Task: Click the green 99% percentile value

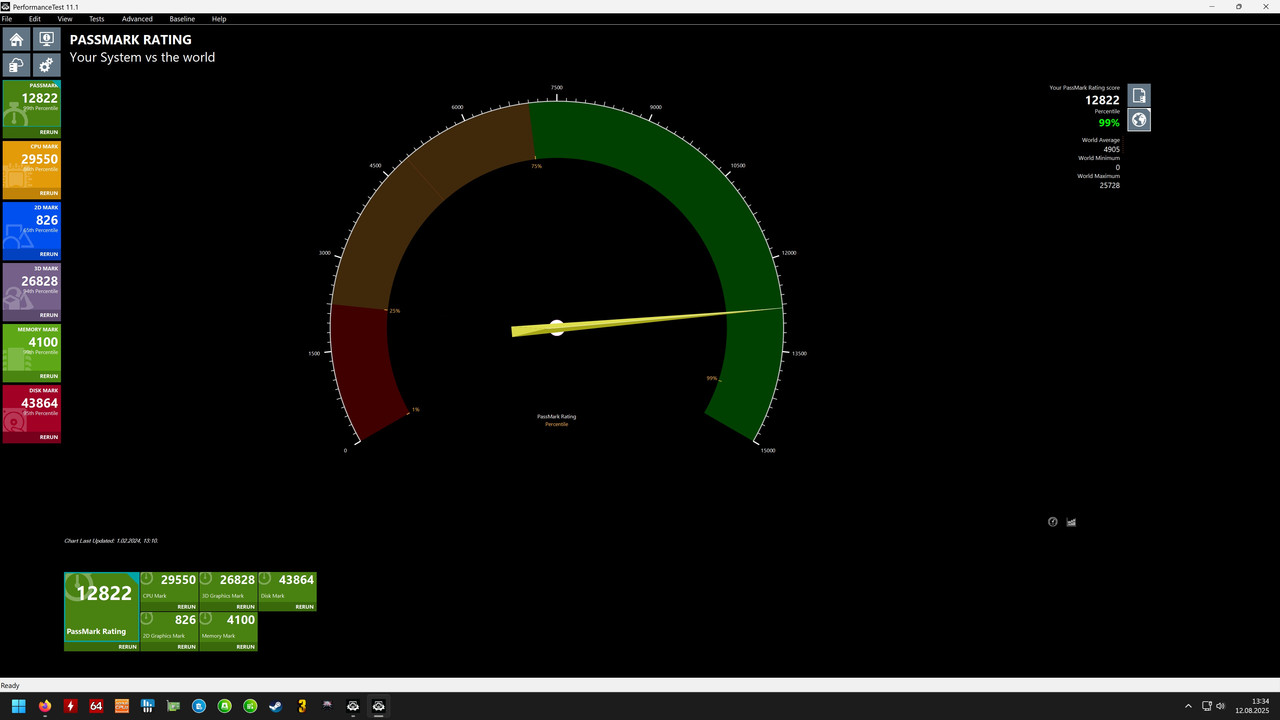Action: click(x=1109, y=123)
